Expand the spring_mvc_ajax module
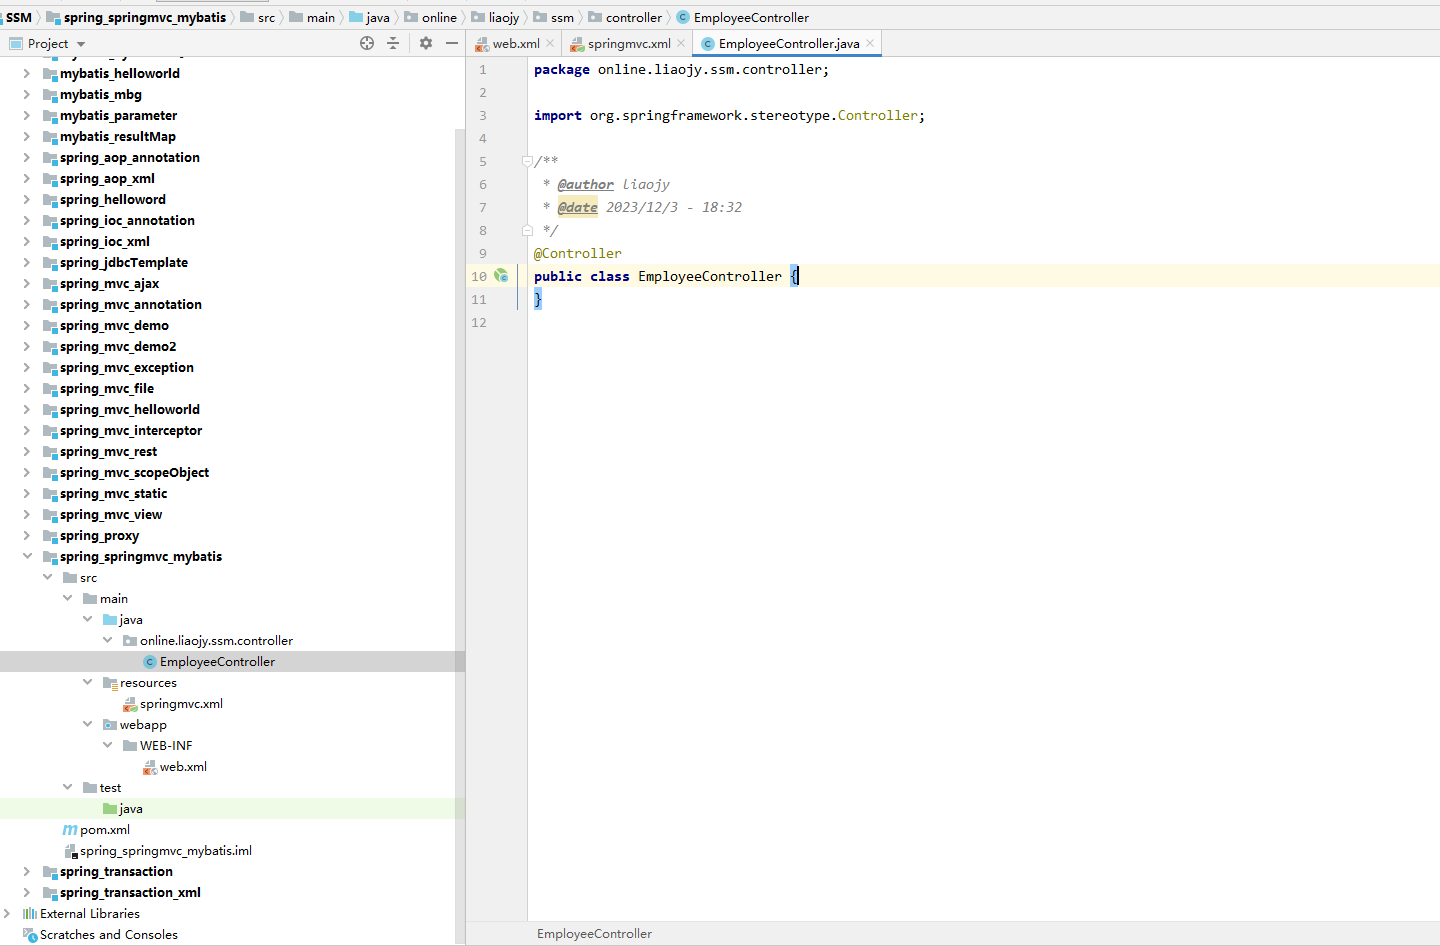 [27, 283]
